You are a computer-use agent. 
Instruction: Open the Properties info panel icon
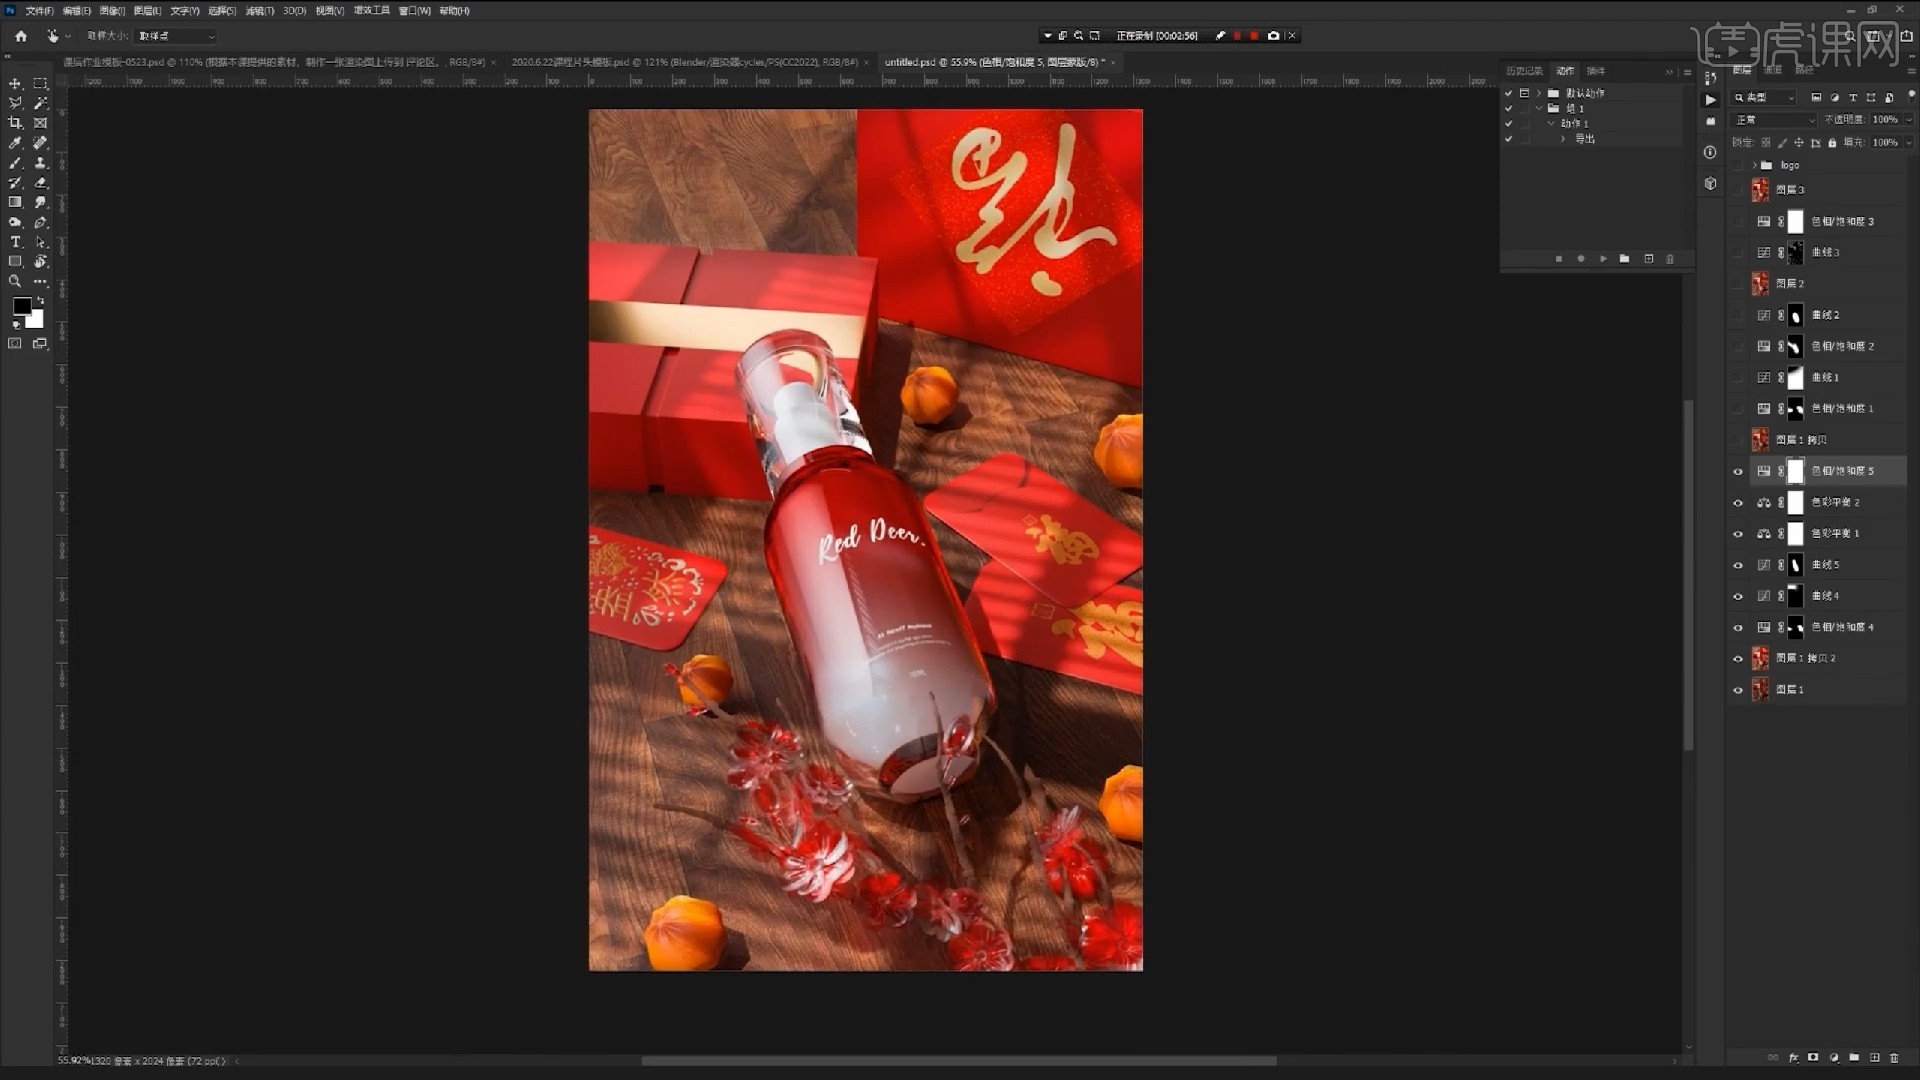pyautogui.click(x=1710, y=152)
